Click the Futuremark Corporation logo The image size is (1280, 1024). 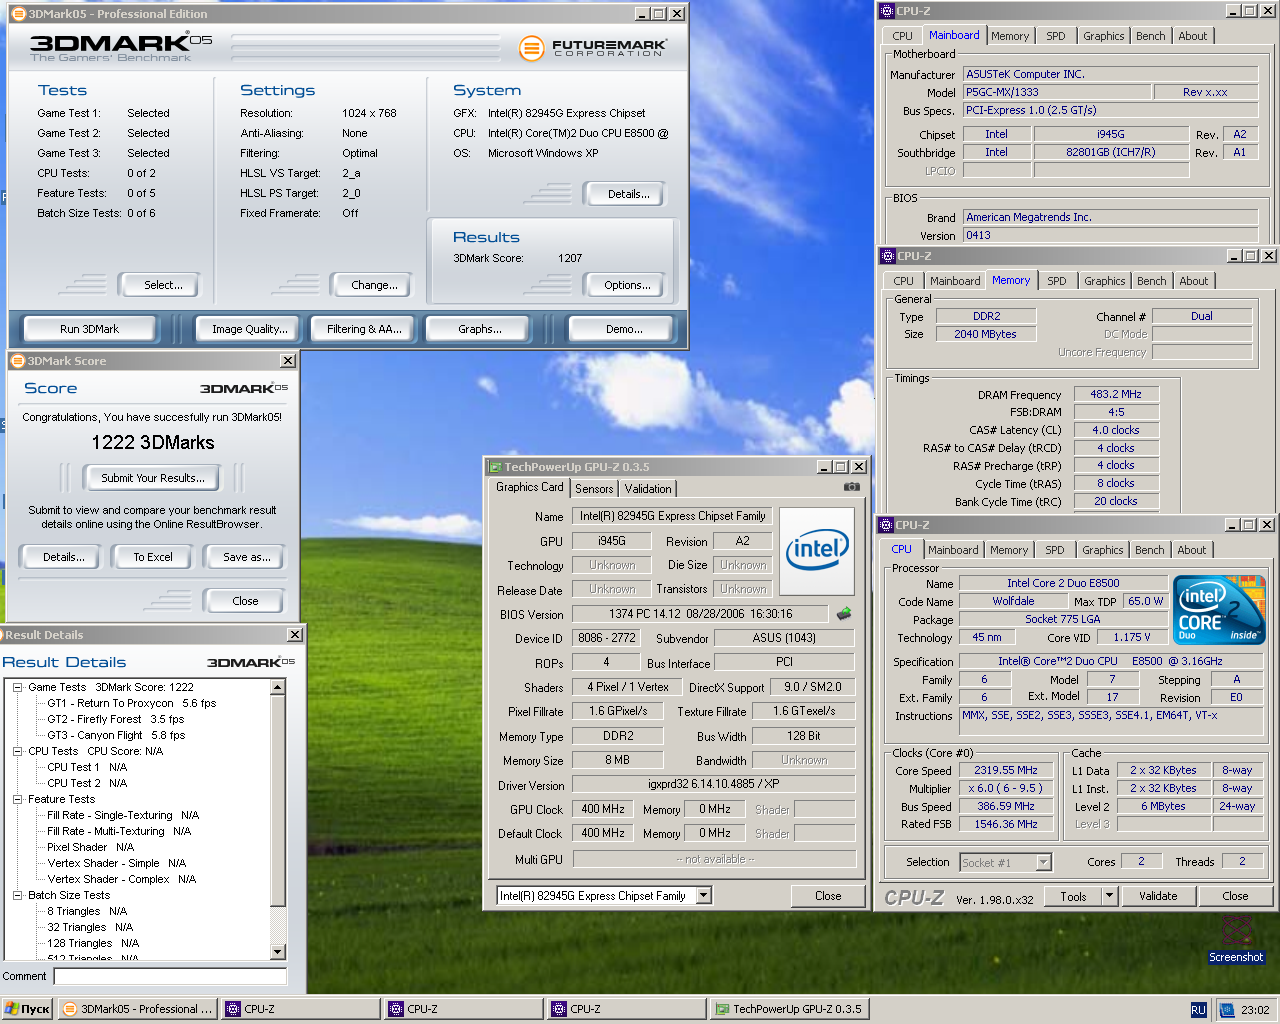(594, 47)
